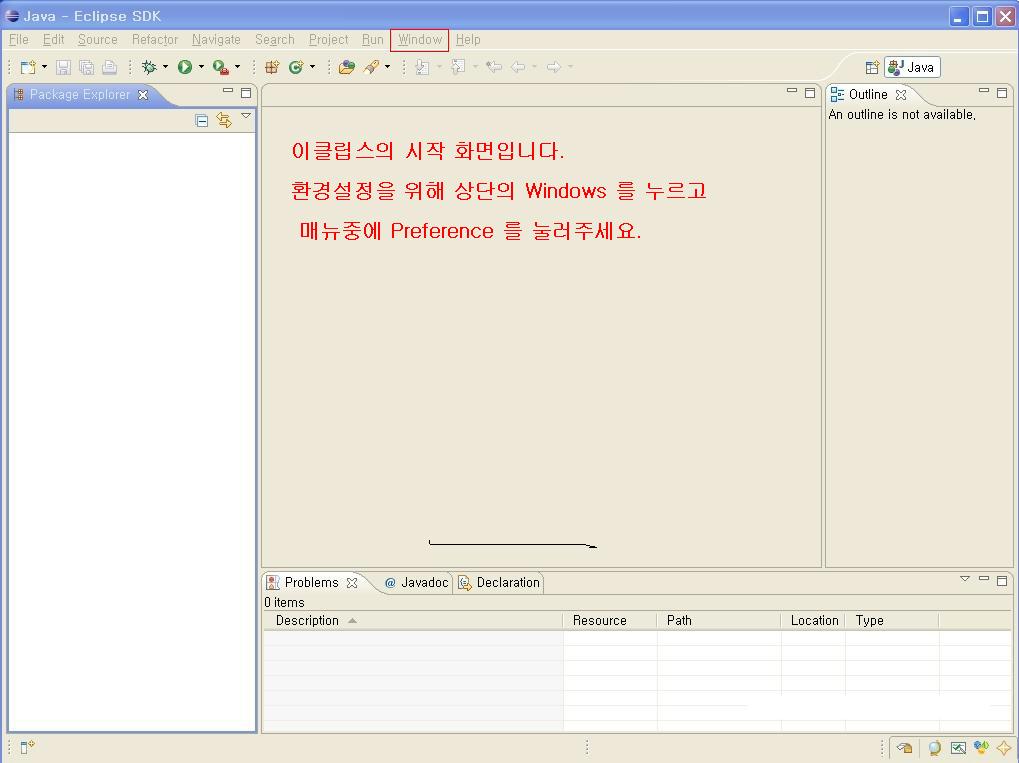Sort problems by the Resource column
Image resolution: width=1019 pixels, height=763 pixels.
(610, 621)
